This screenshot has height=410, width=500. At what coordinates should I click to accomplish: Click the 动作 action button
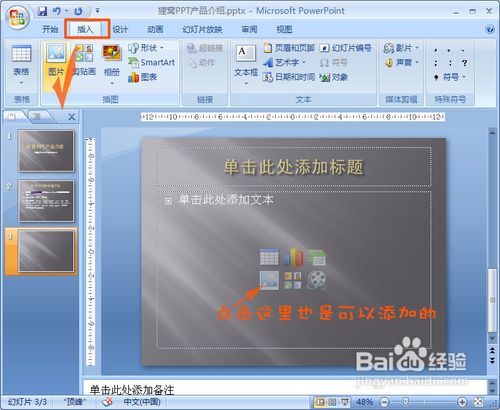pos(201,63)
